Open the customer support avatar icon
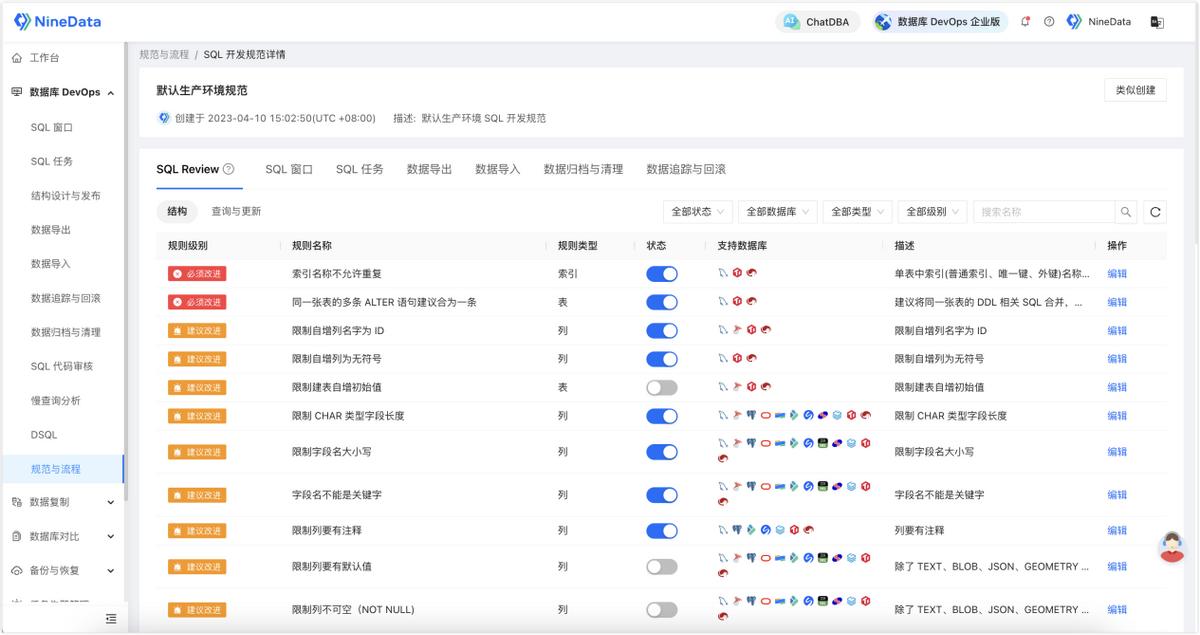Viewport: 1200px width, 635px height. pos(1171,546)
